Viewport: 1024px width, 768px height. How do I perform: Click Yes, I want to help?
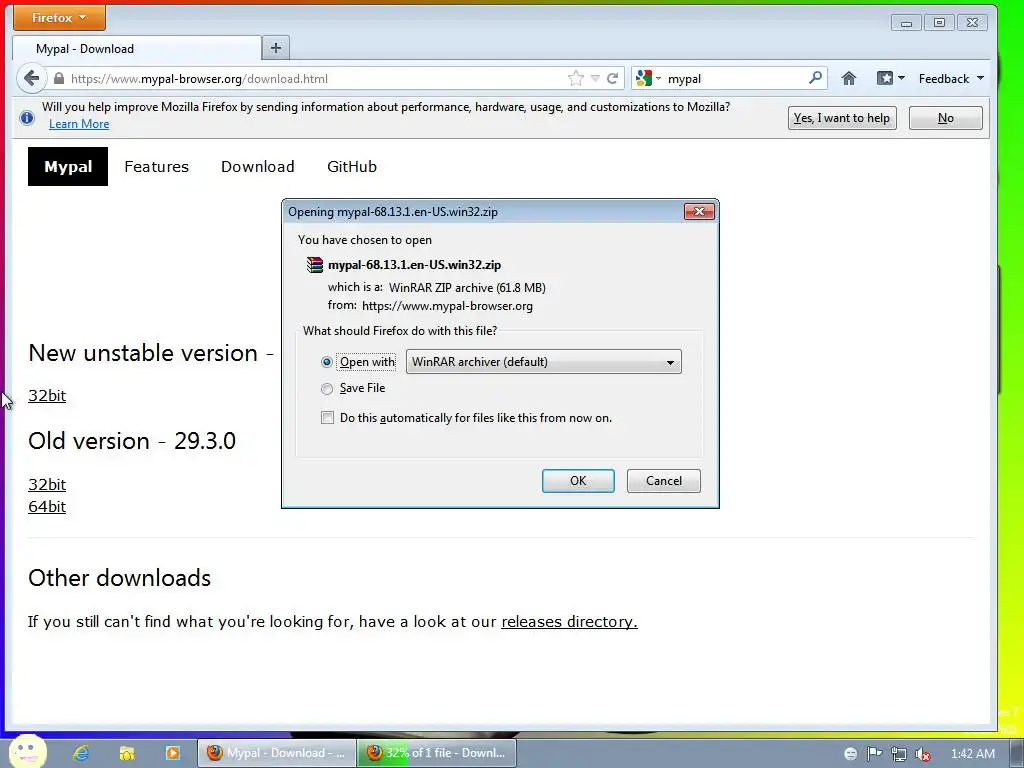842,118
